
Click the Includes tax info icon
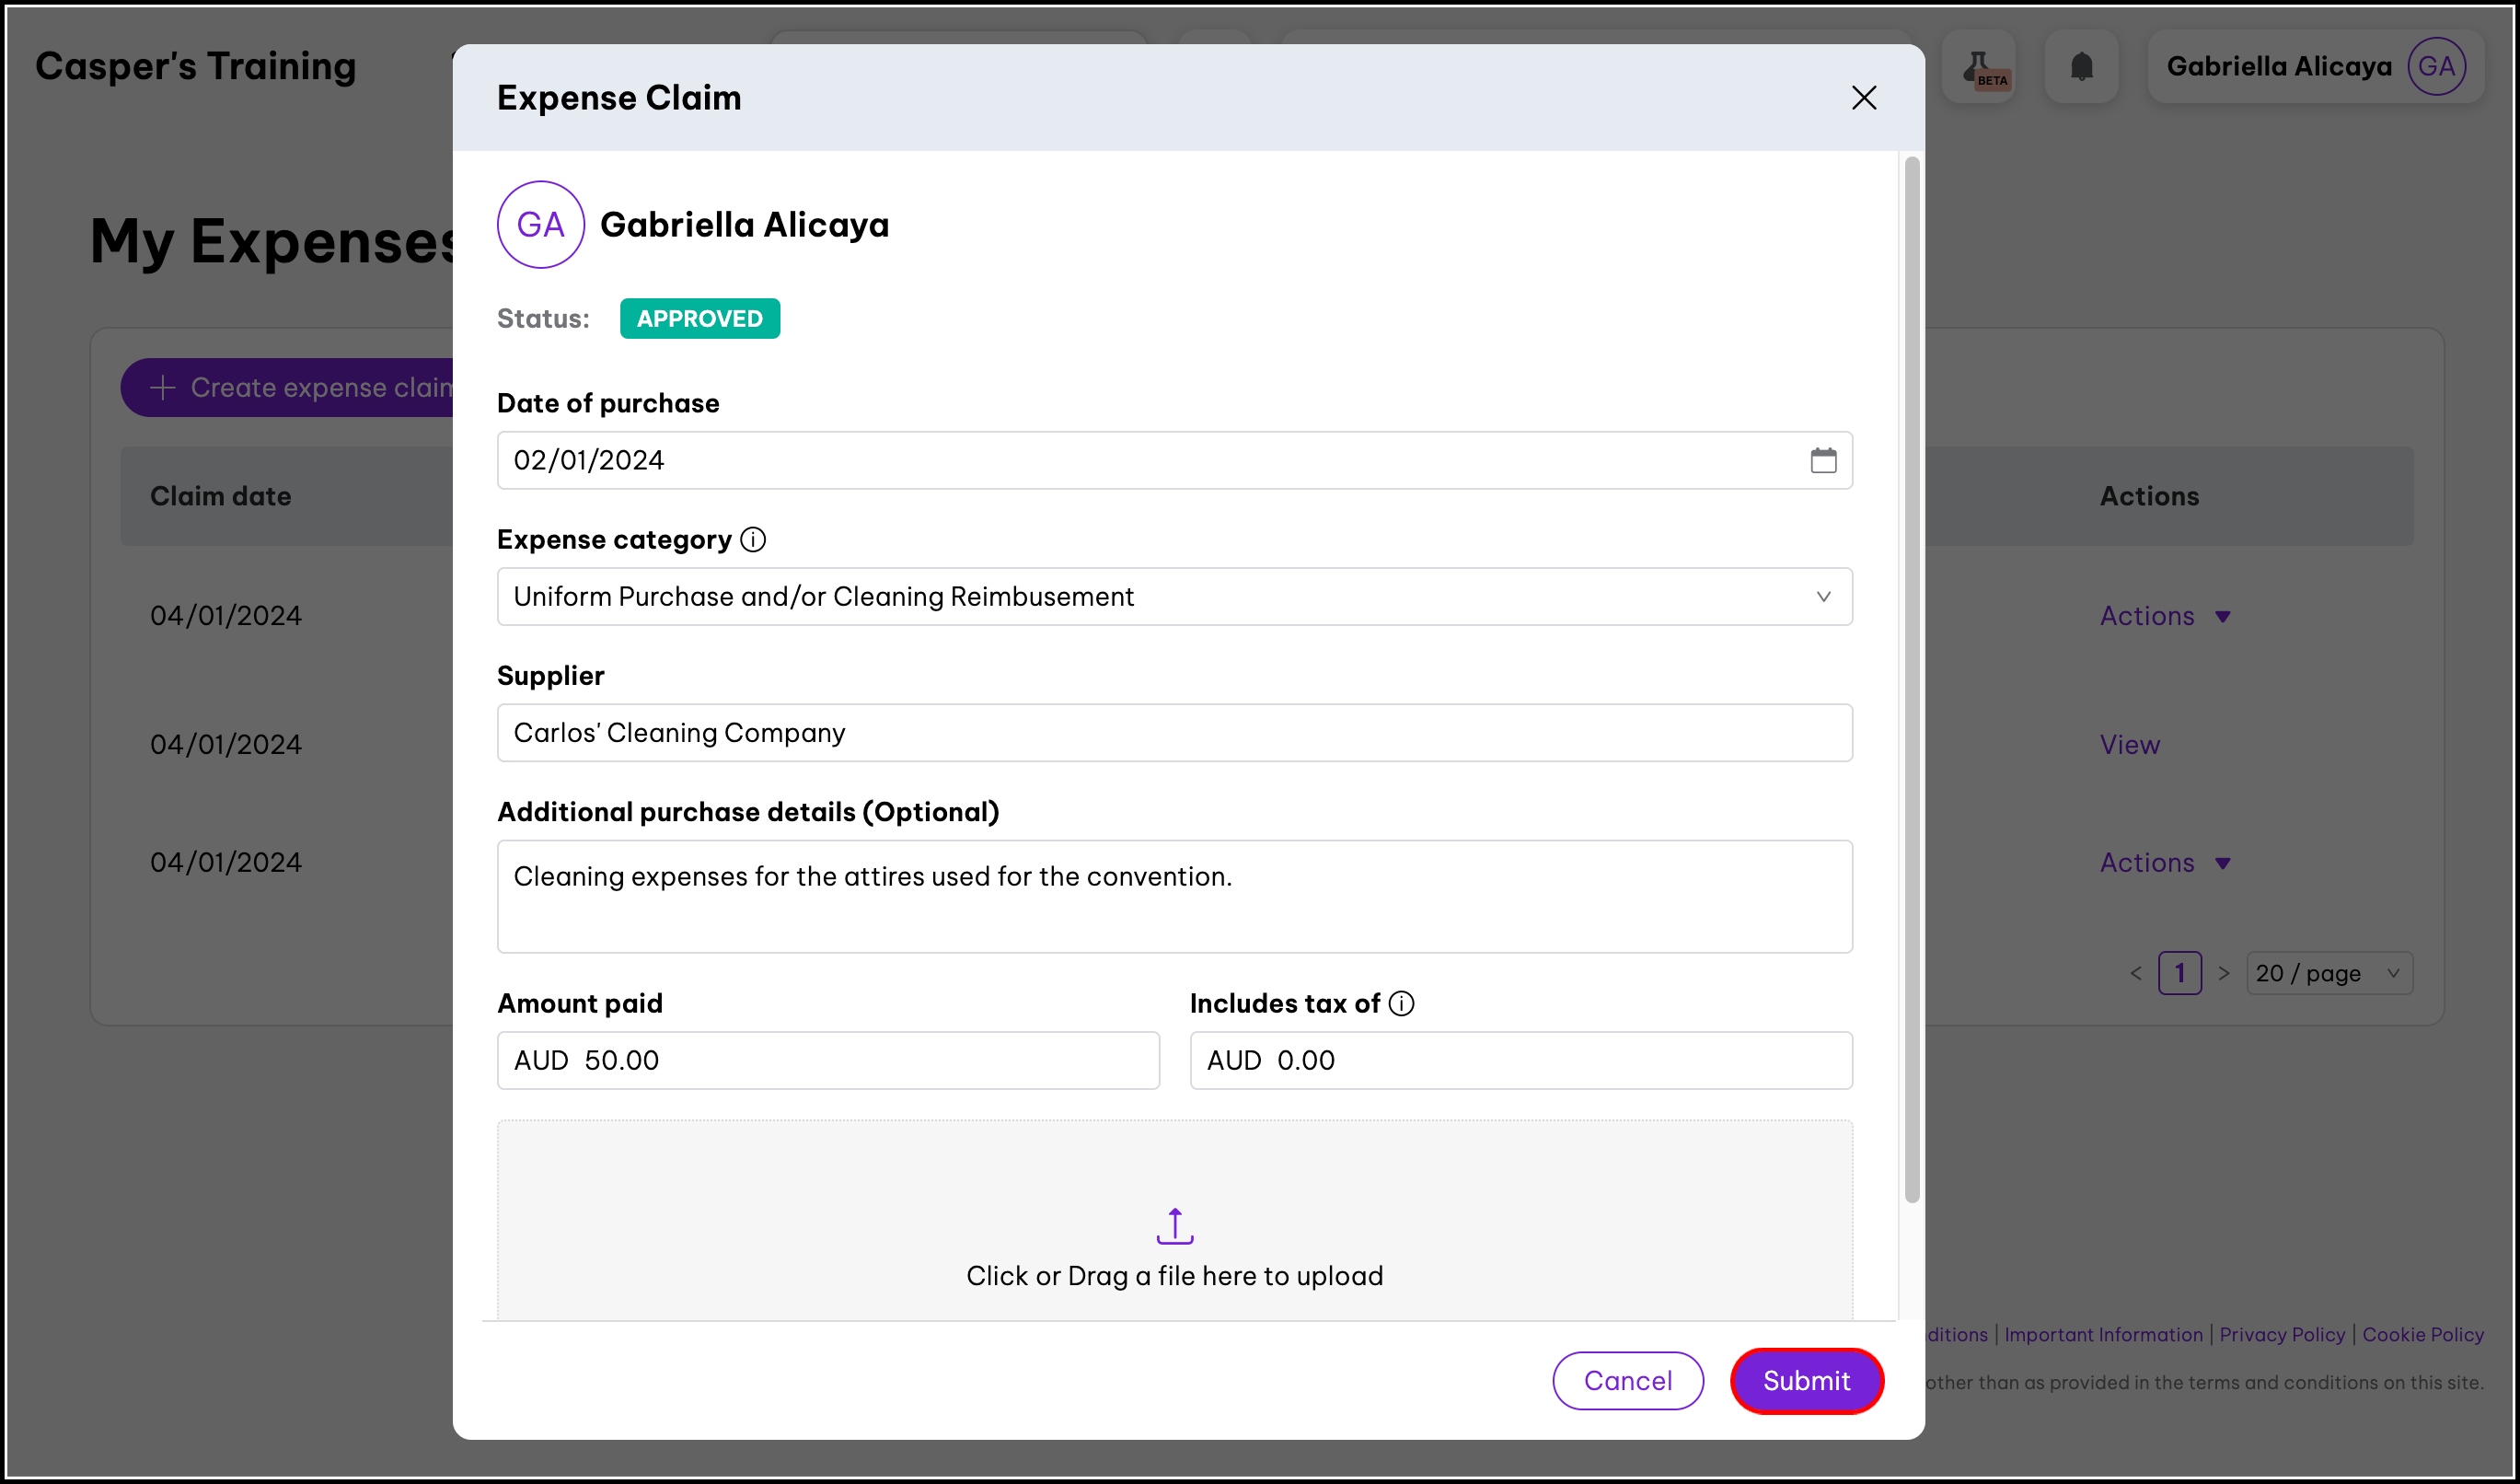click(1402, 1003)
